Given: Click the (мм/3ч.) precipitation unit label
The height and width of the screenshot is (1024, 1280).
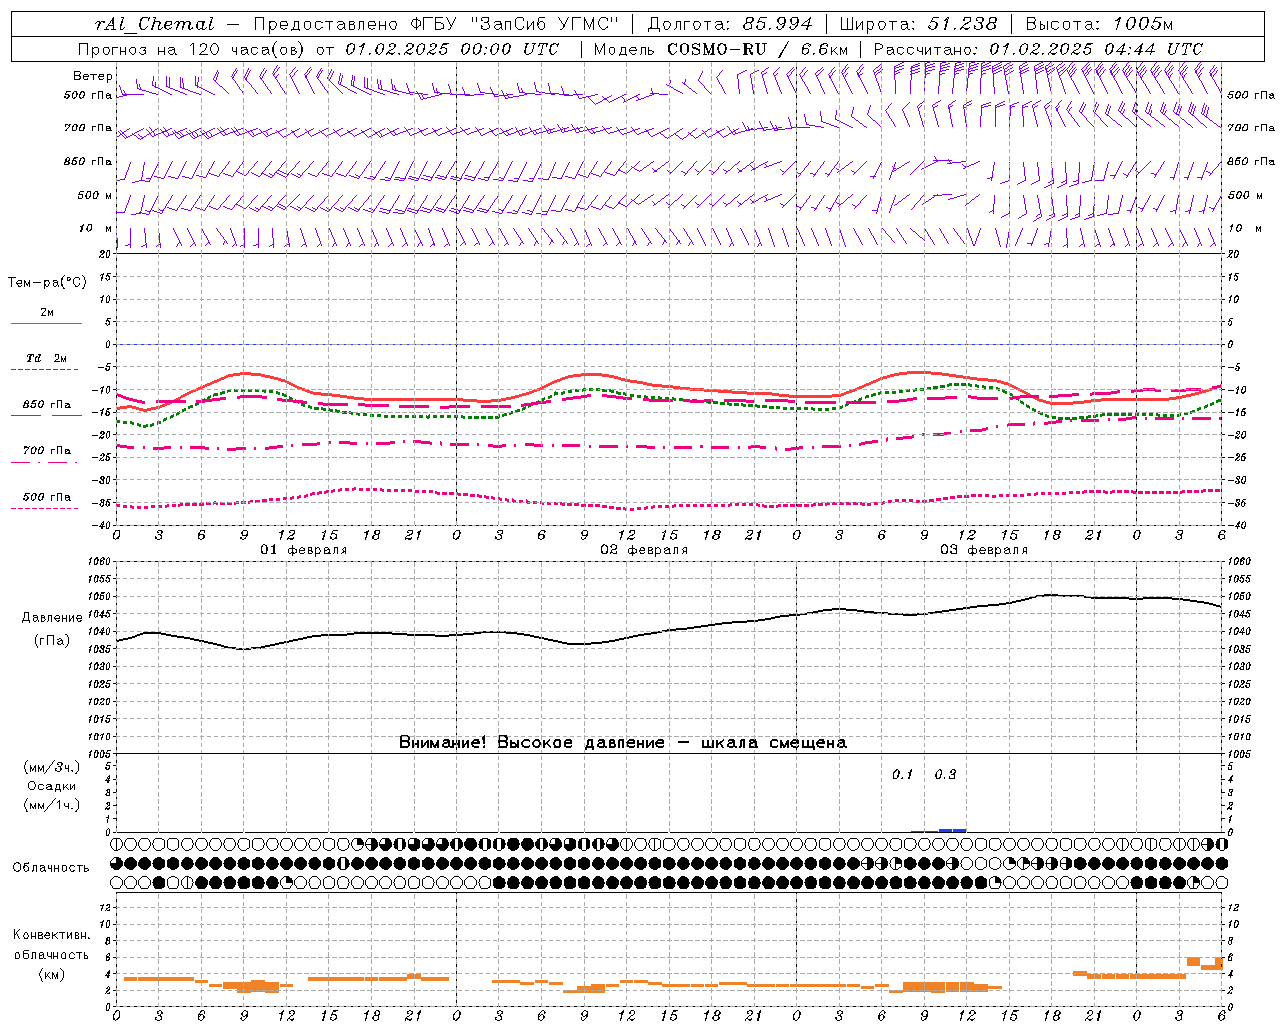Looking at the screenshot, I should 52,767.
